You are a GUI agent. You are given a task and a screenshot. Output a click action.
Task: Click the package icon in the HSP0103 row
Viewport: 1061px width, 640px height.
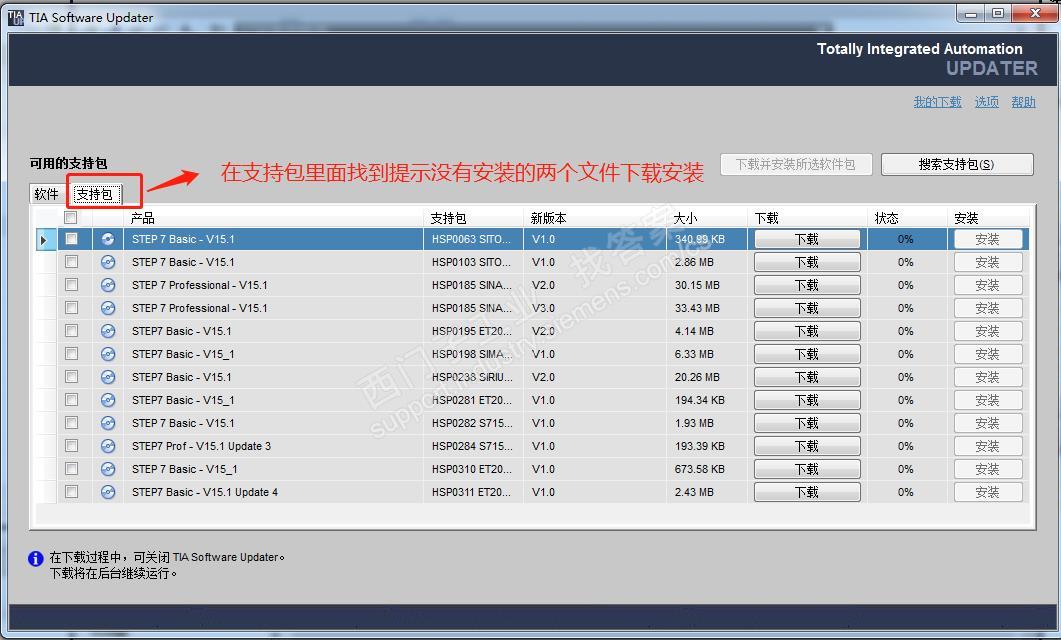(108, 262)
